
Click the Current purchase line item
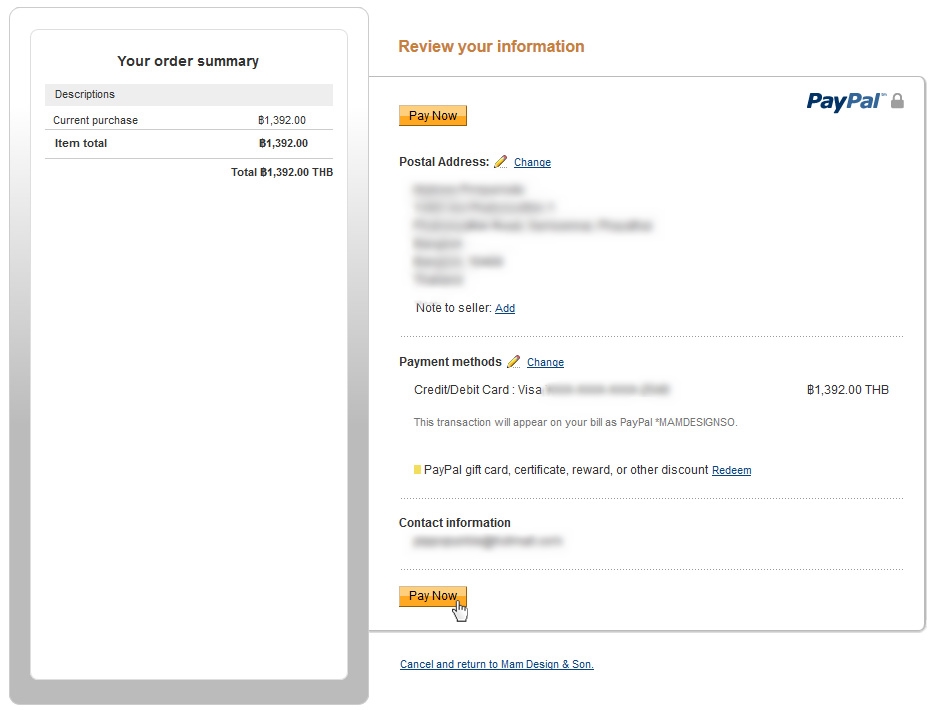coord(96,120)
